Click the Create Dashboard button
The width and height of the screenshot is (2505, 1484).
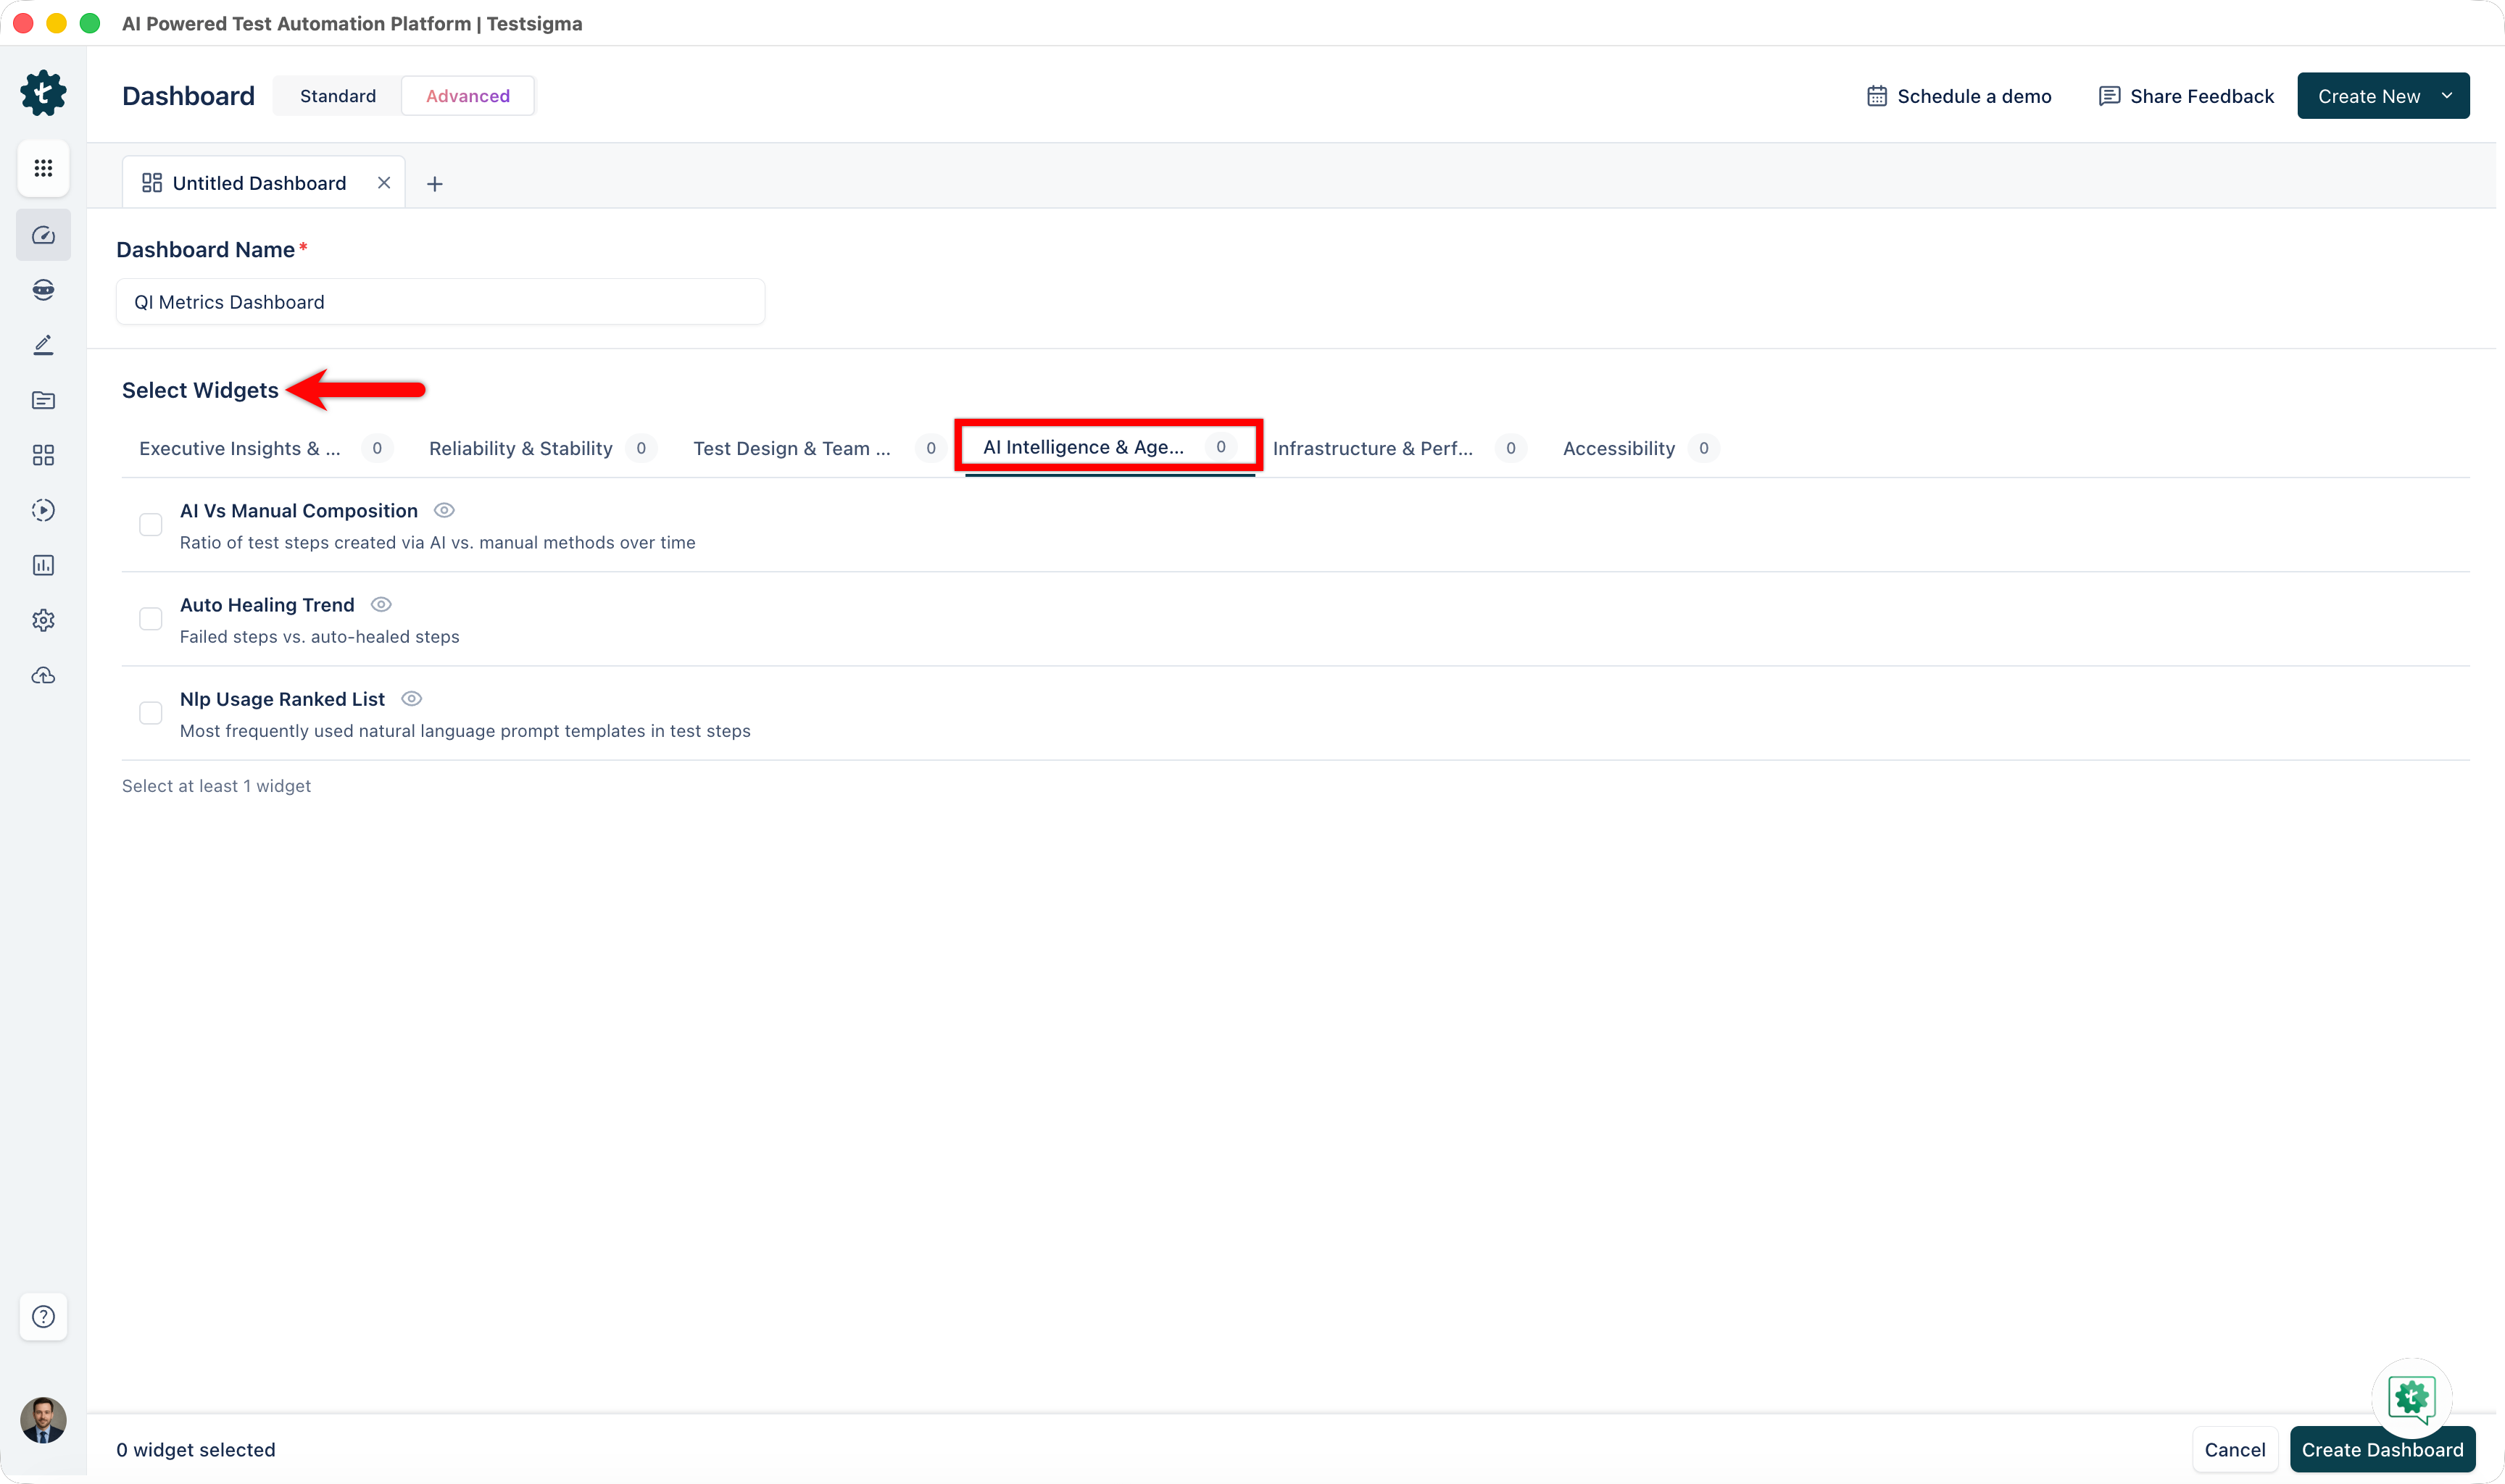click(x=2382, y=1450)
